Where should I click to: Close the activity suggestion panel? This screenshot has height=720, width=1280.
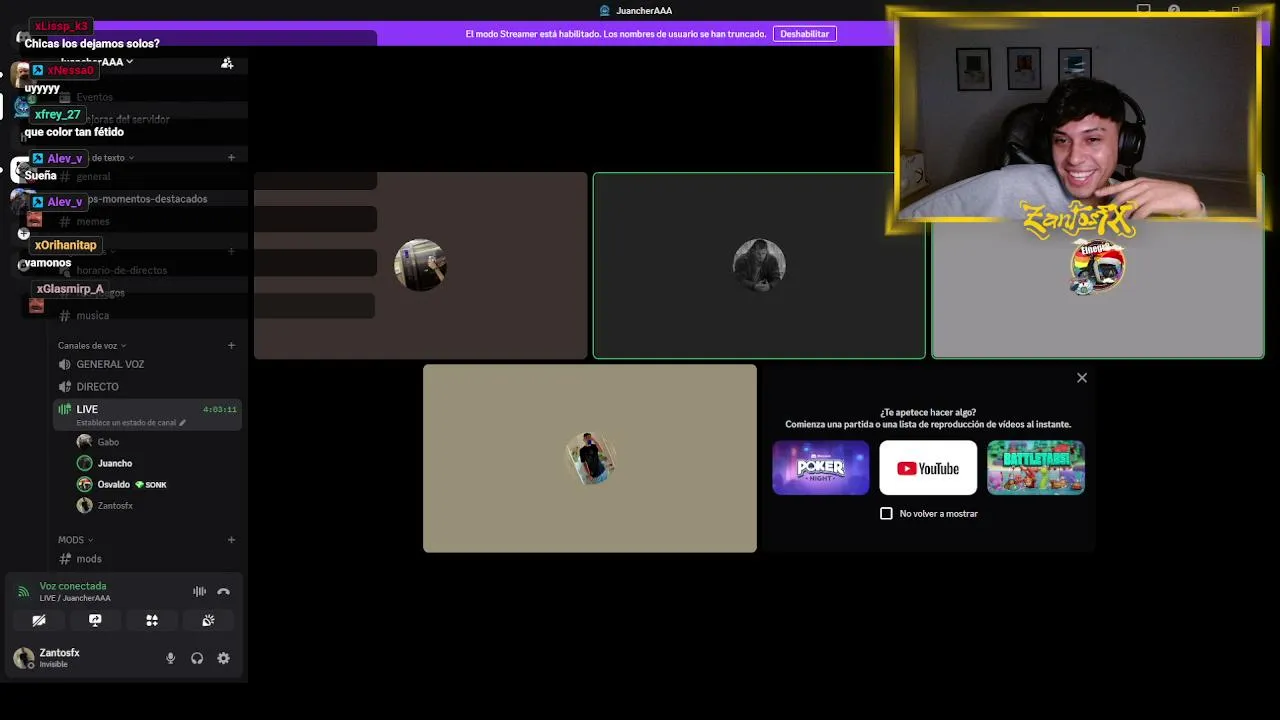1081,378
